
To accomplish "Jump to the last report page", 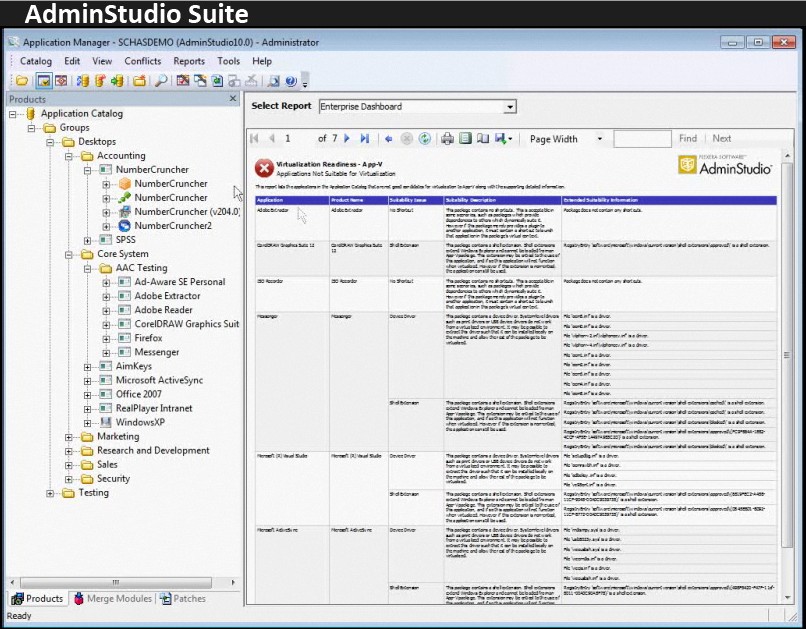I will point(366,139).
